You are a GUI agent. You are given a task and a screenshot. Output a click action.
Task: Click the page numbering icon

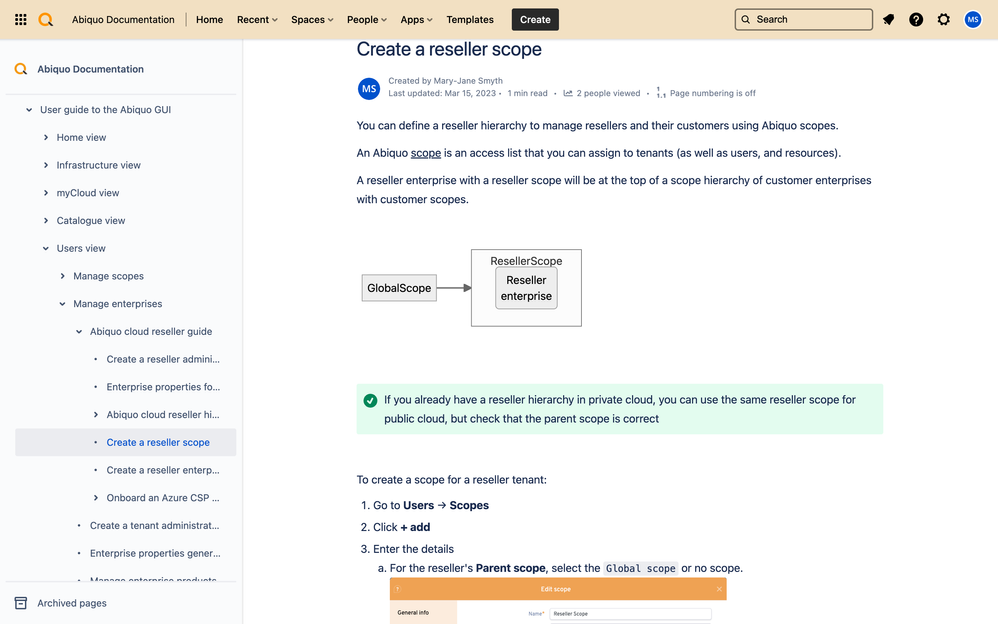click(x=661, y=93)
